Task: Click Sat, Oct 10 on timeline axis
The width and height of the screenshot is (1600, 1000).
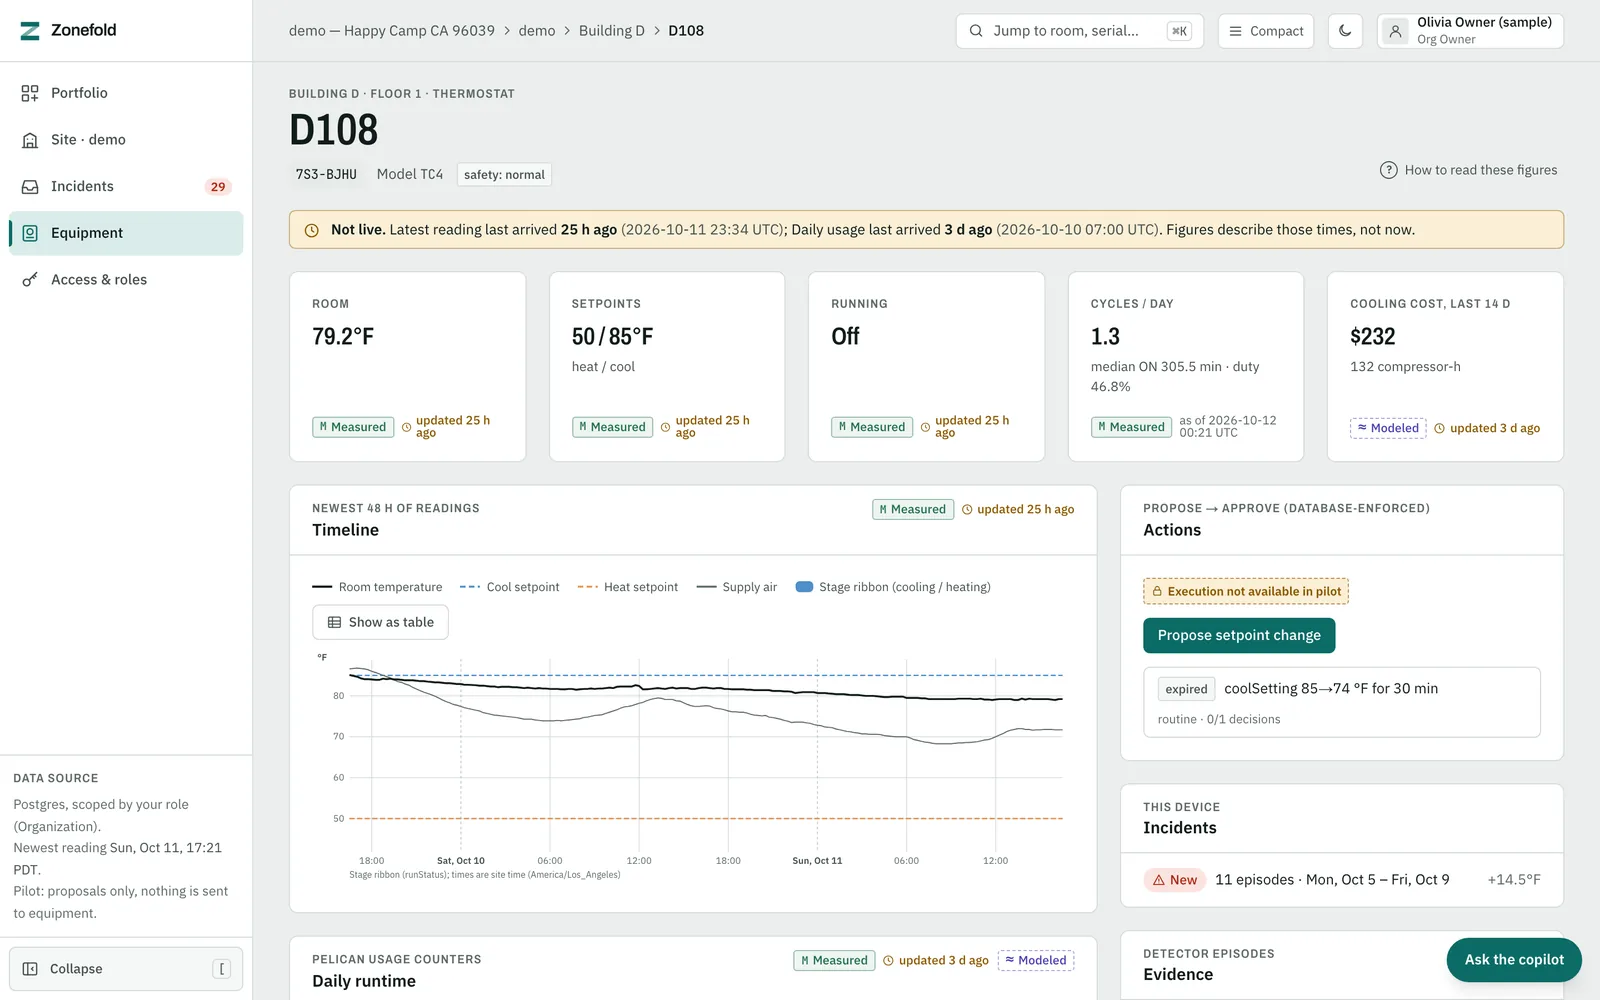Action: point(461,861)
